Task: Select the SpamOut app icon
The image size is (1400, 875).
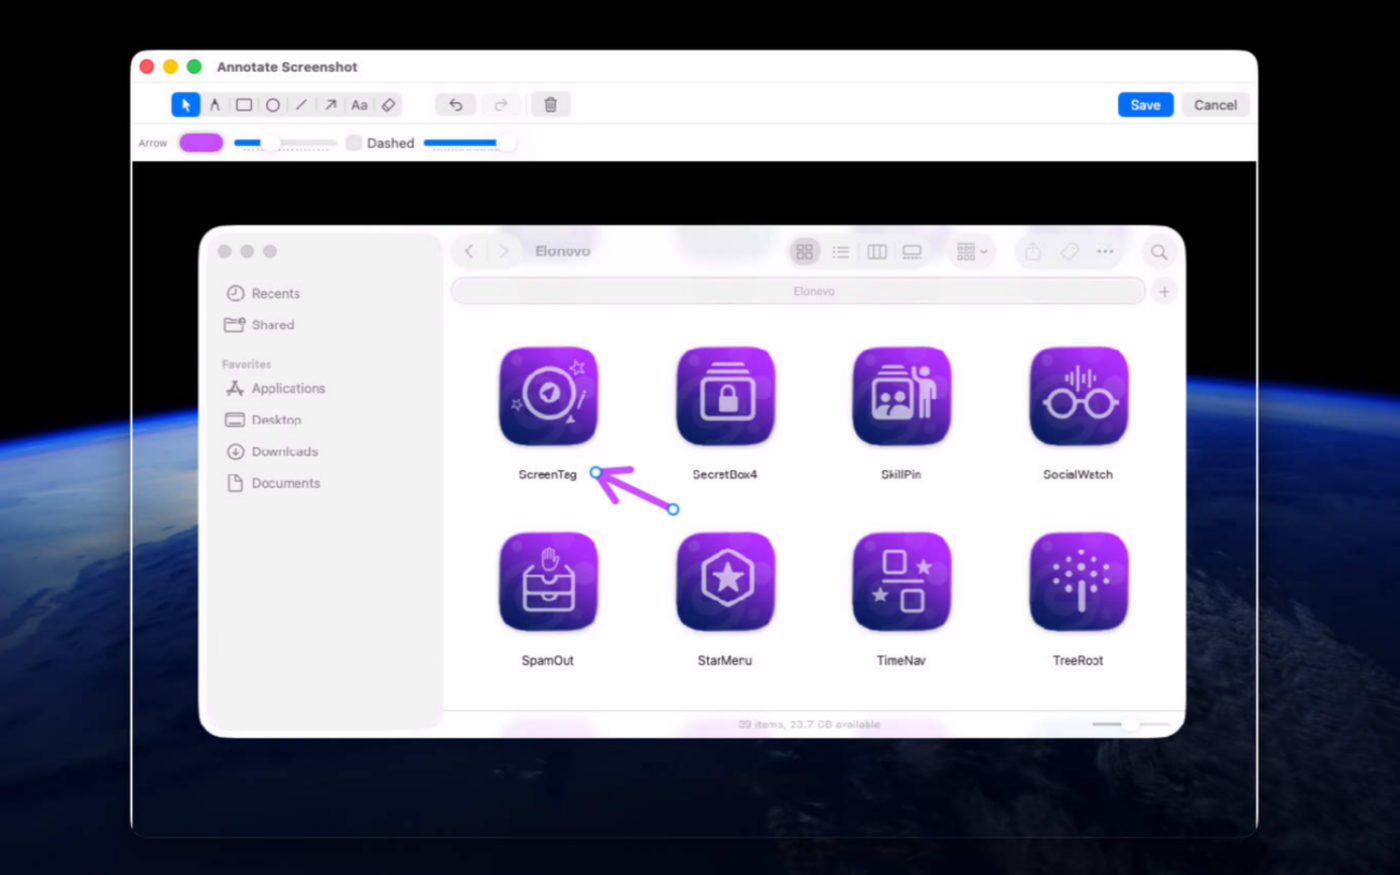Action: [x=548, y=582]
